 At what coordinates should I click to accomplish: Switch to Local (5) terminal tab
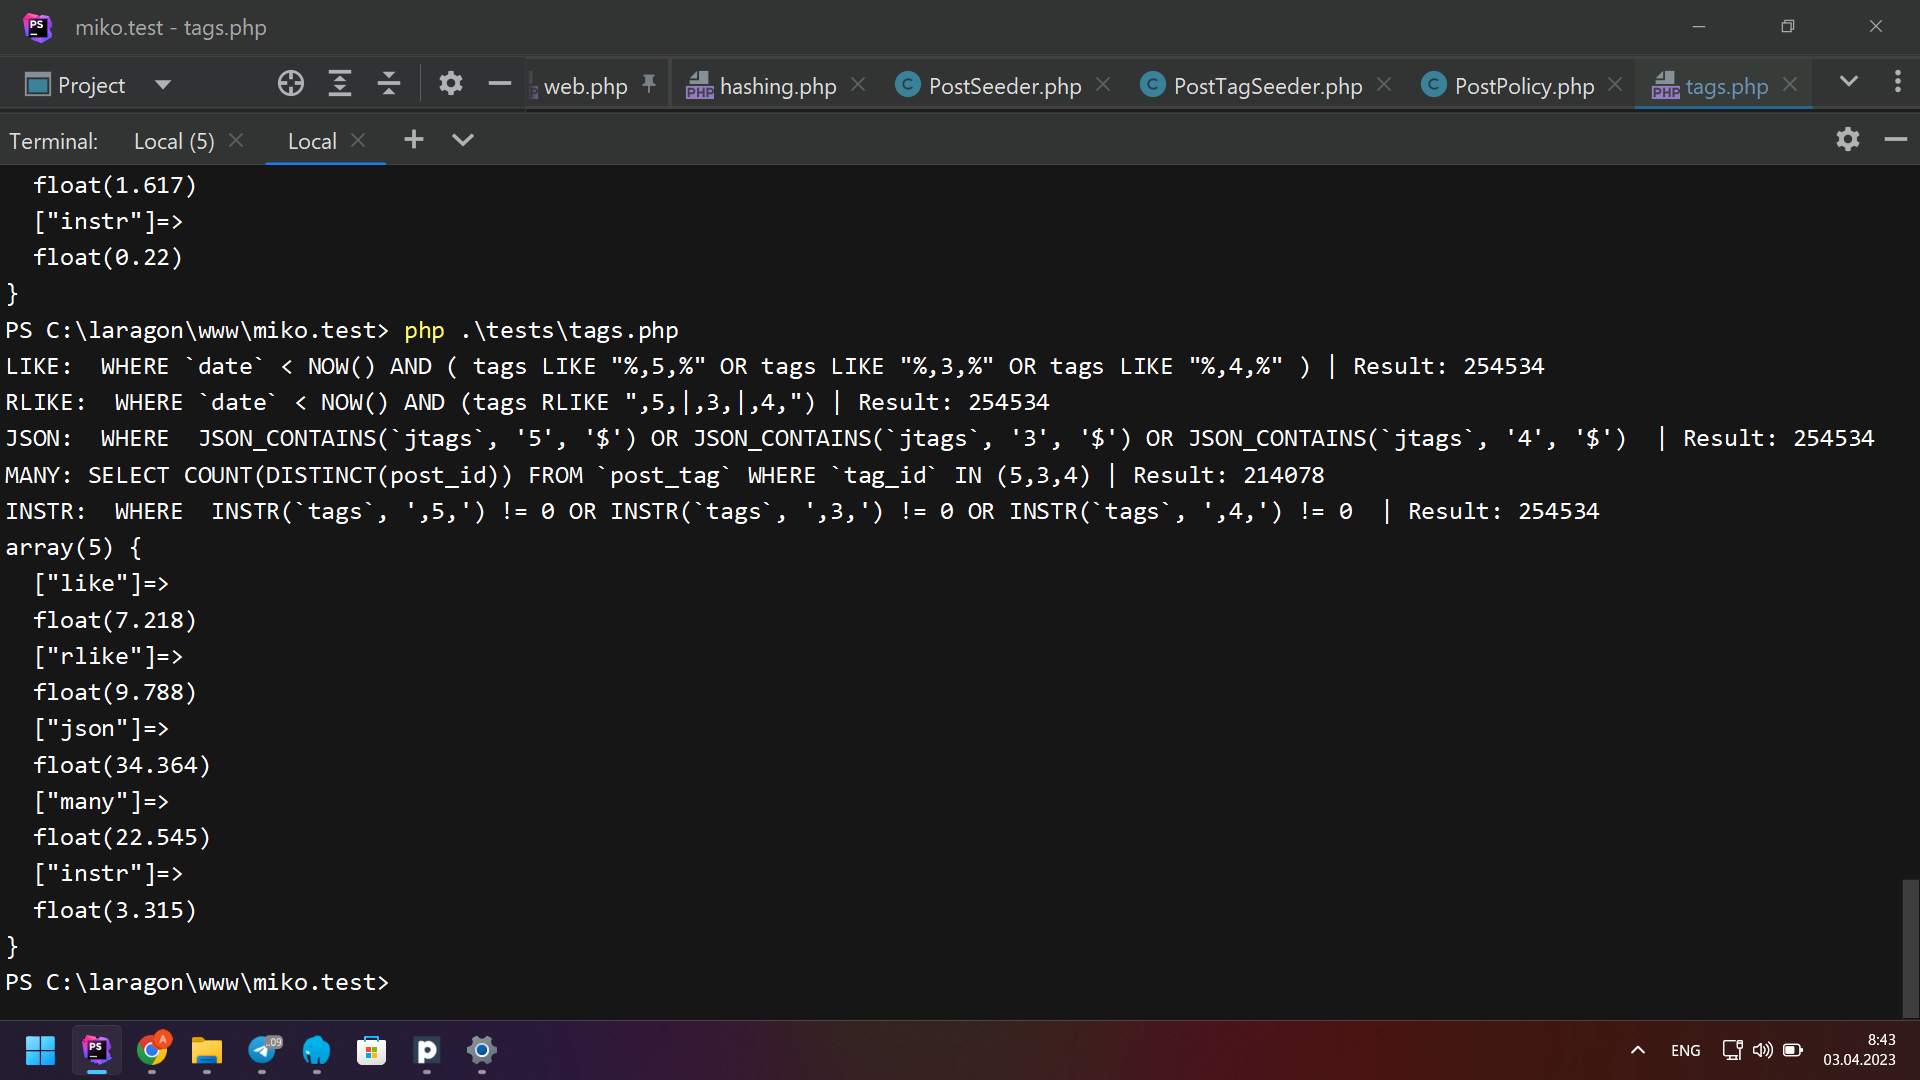click(x=174, y=141)
